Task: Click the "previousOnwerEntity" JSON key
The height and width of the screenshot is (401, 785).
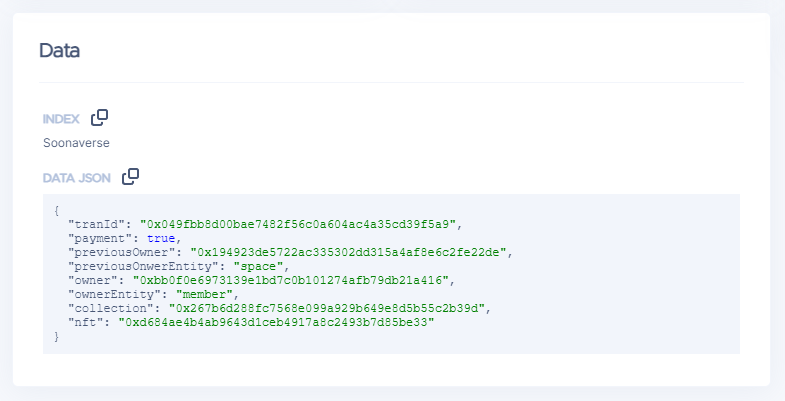Action: [x=144, y=266]
